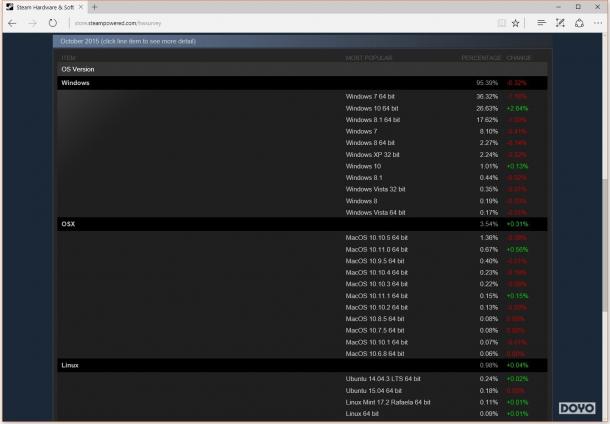Click the Windows Vista 32 bit entry
This screenshot has height=424, width=610.
pos(375,189)
